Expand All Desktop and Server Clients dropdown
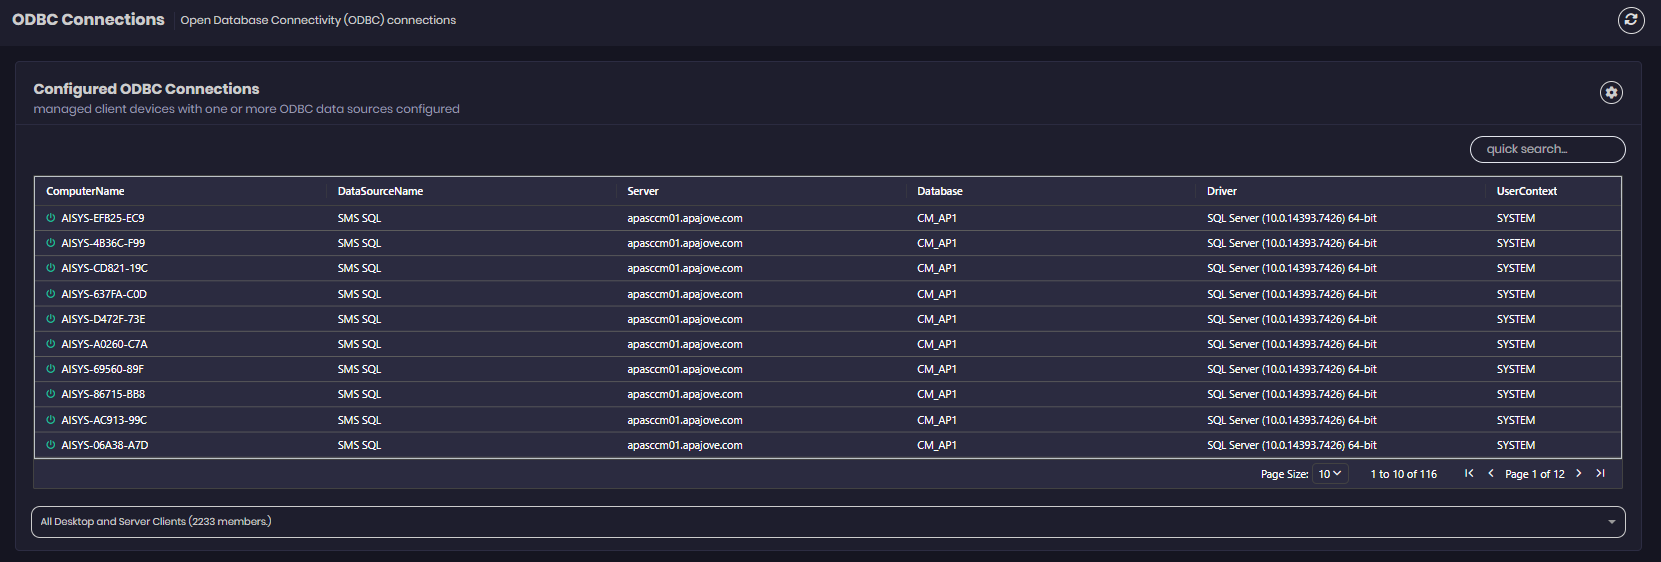The width and height of the screenshot is (1661, 562). click(x=827, y=522)
